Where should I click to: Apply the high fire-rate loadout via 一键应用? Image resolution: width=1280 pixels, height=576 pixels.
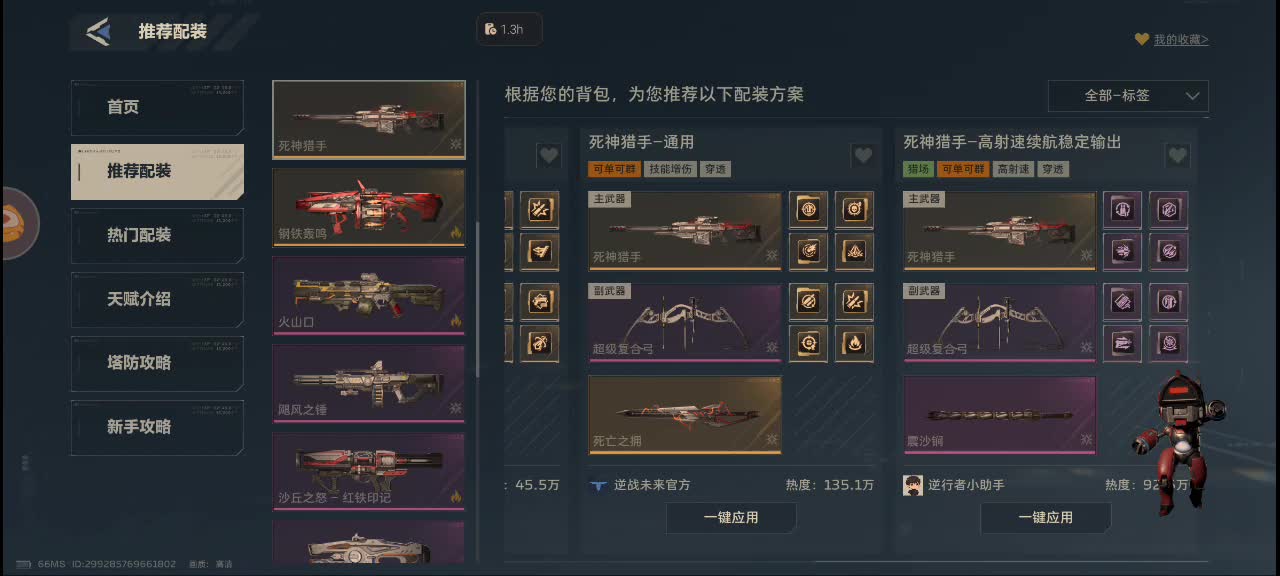(1045, 517)
